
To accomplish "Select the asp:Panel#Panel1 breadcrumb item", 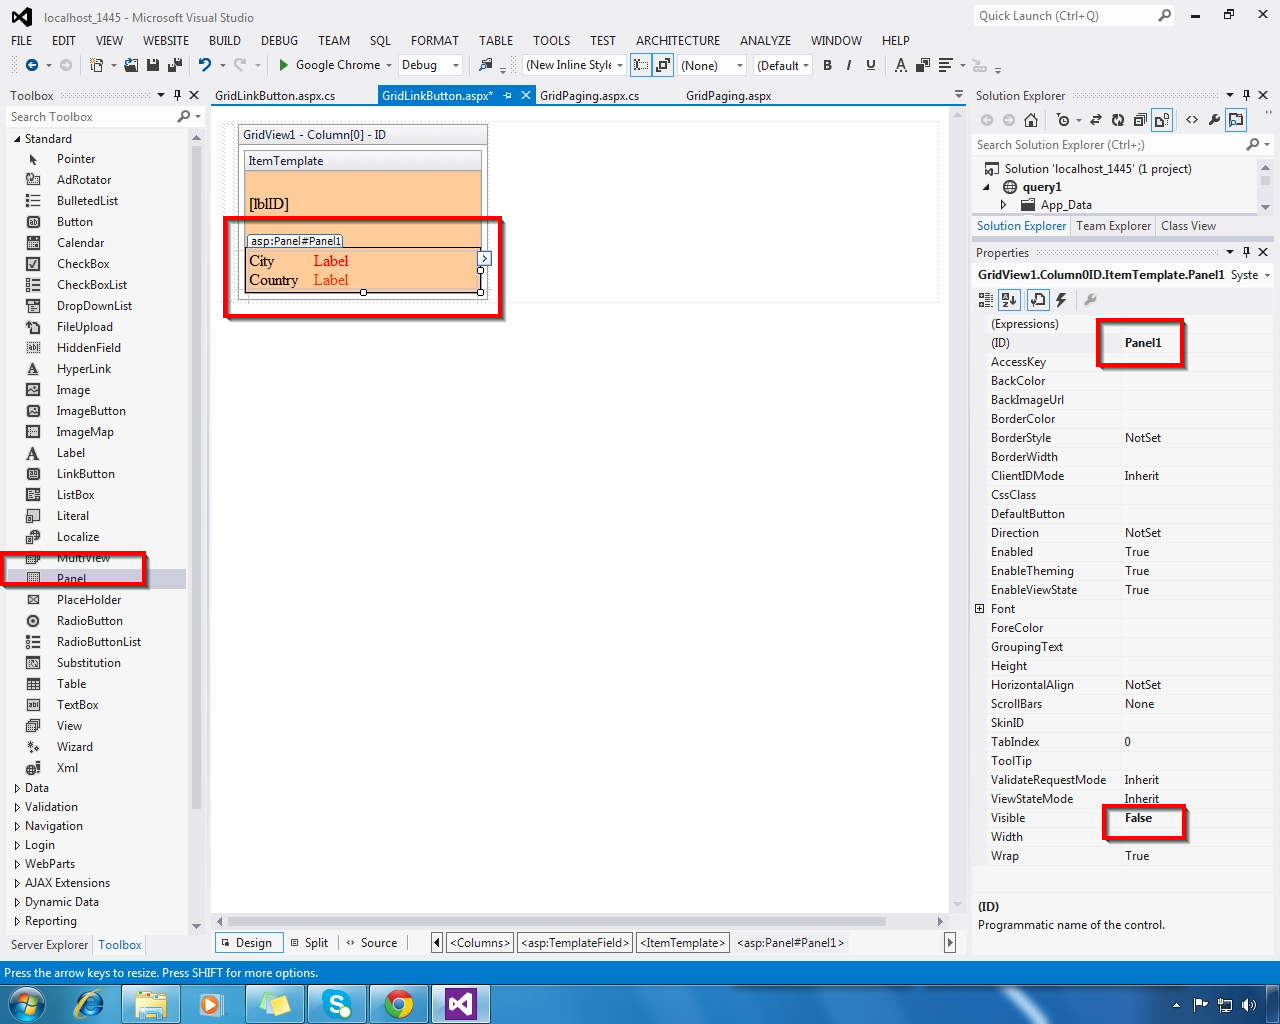I will coord(789,942).
